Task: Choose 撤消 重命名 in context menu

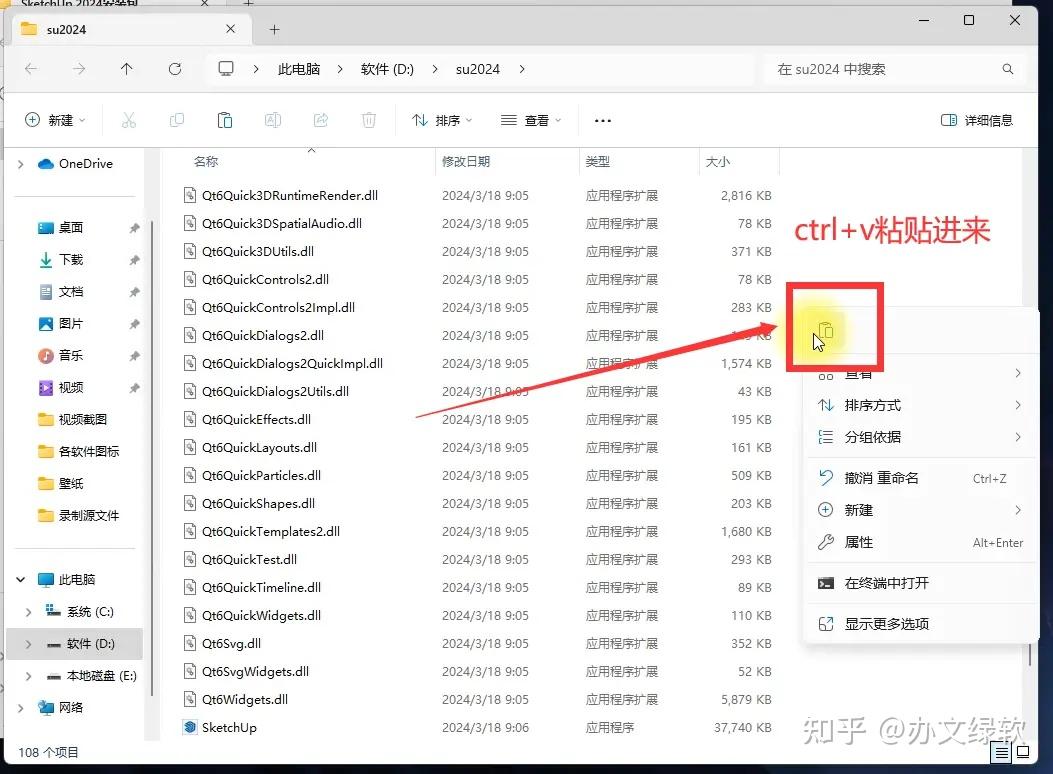Action: click(x=920, y=478)
